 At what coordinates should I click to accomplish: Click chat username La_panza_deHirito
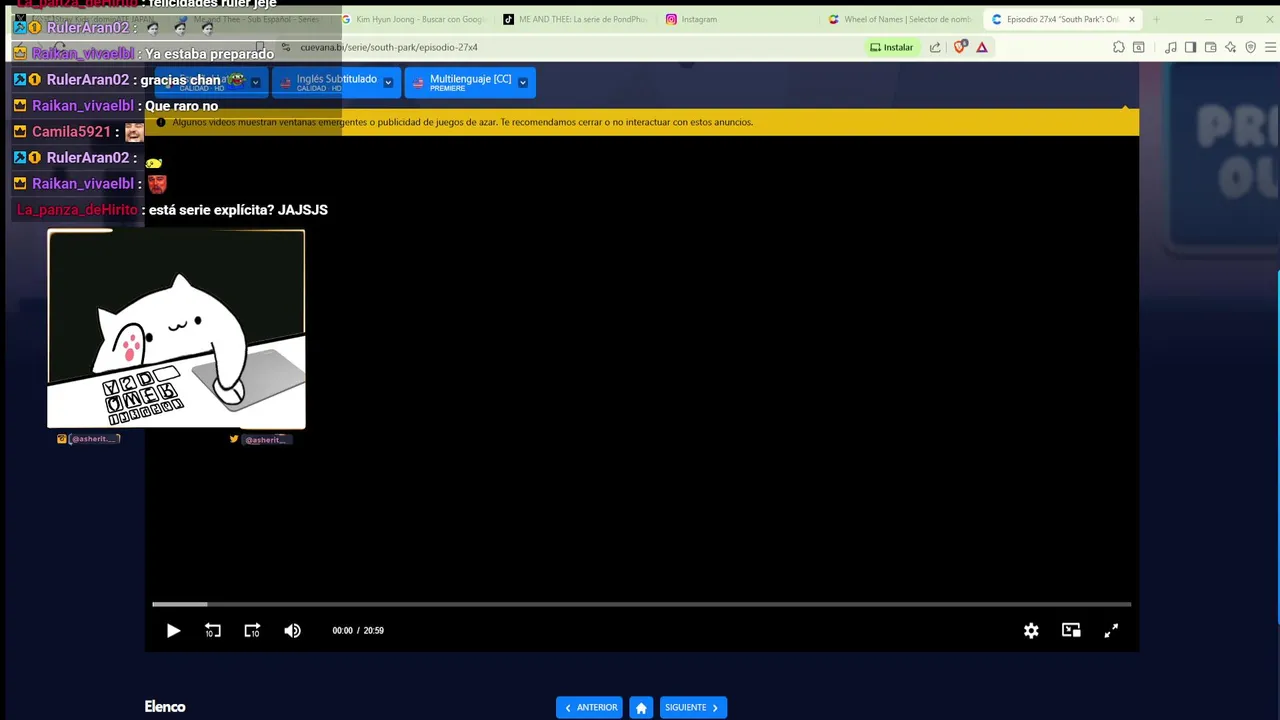coord(77,210)
